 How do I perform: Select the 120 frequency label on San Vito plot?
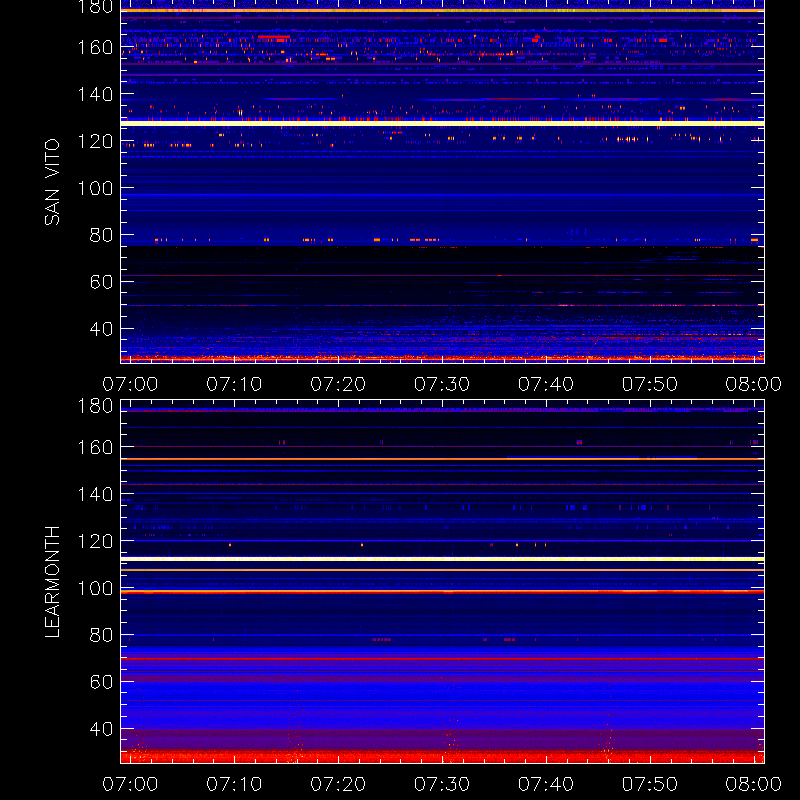[x=95, y=141]
